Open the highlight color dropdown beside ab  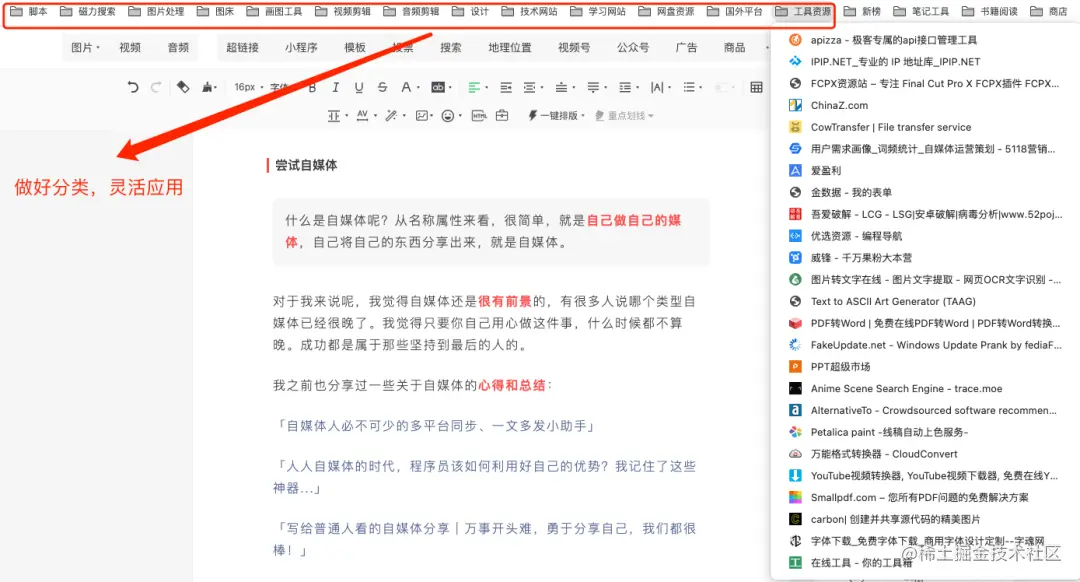click(x=451, y=88)
